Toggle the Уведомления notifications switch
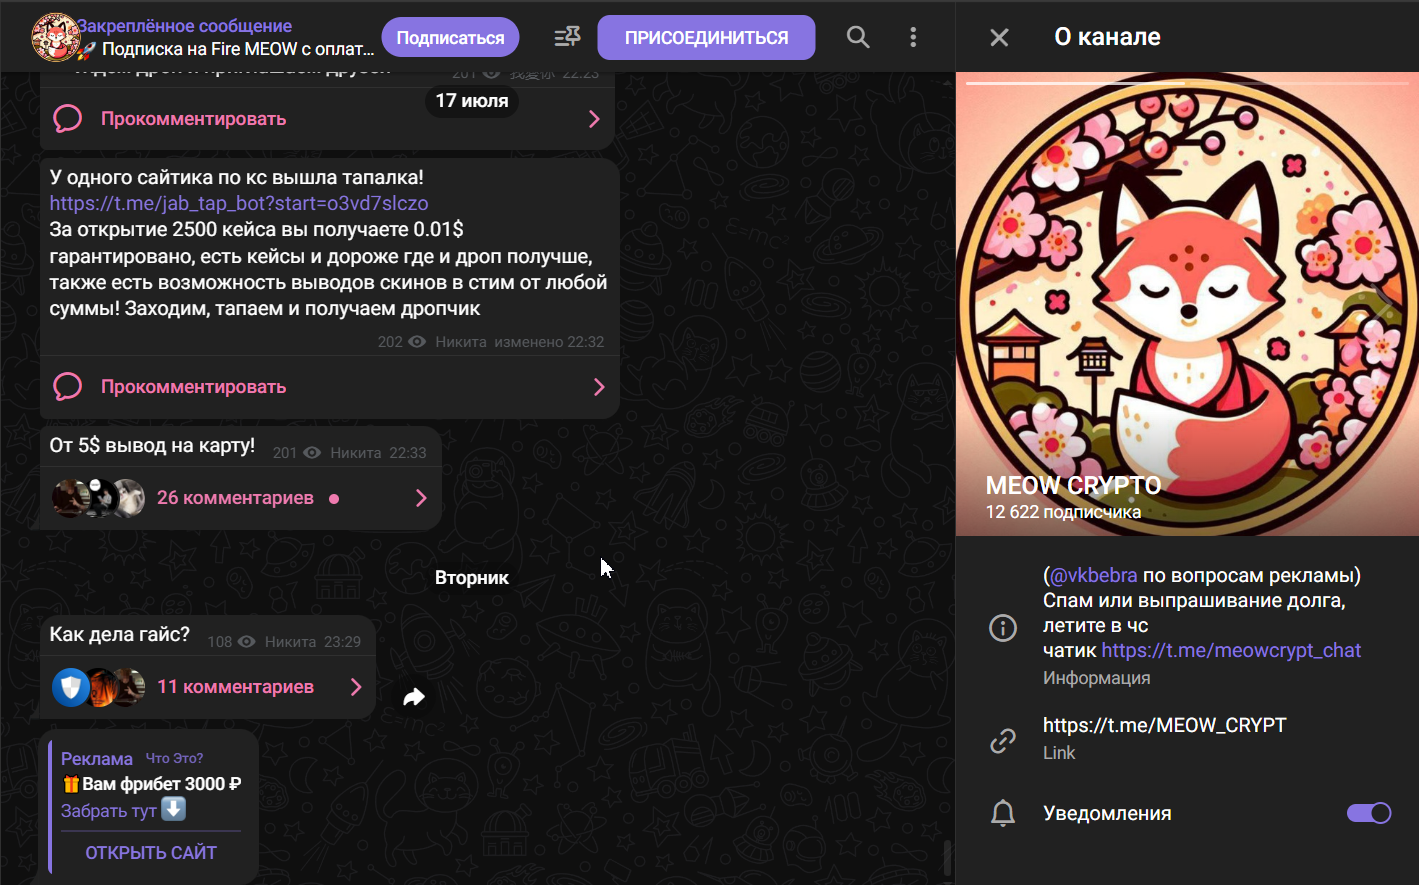This screenshot has width=1419, height=885. point(1369,813)
